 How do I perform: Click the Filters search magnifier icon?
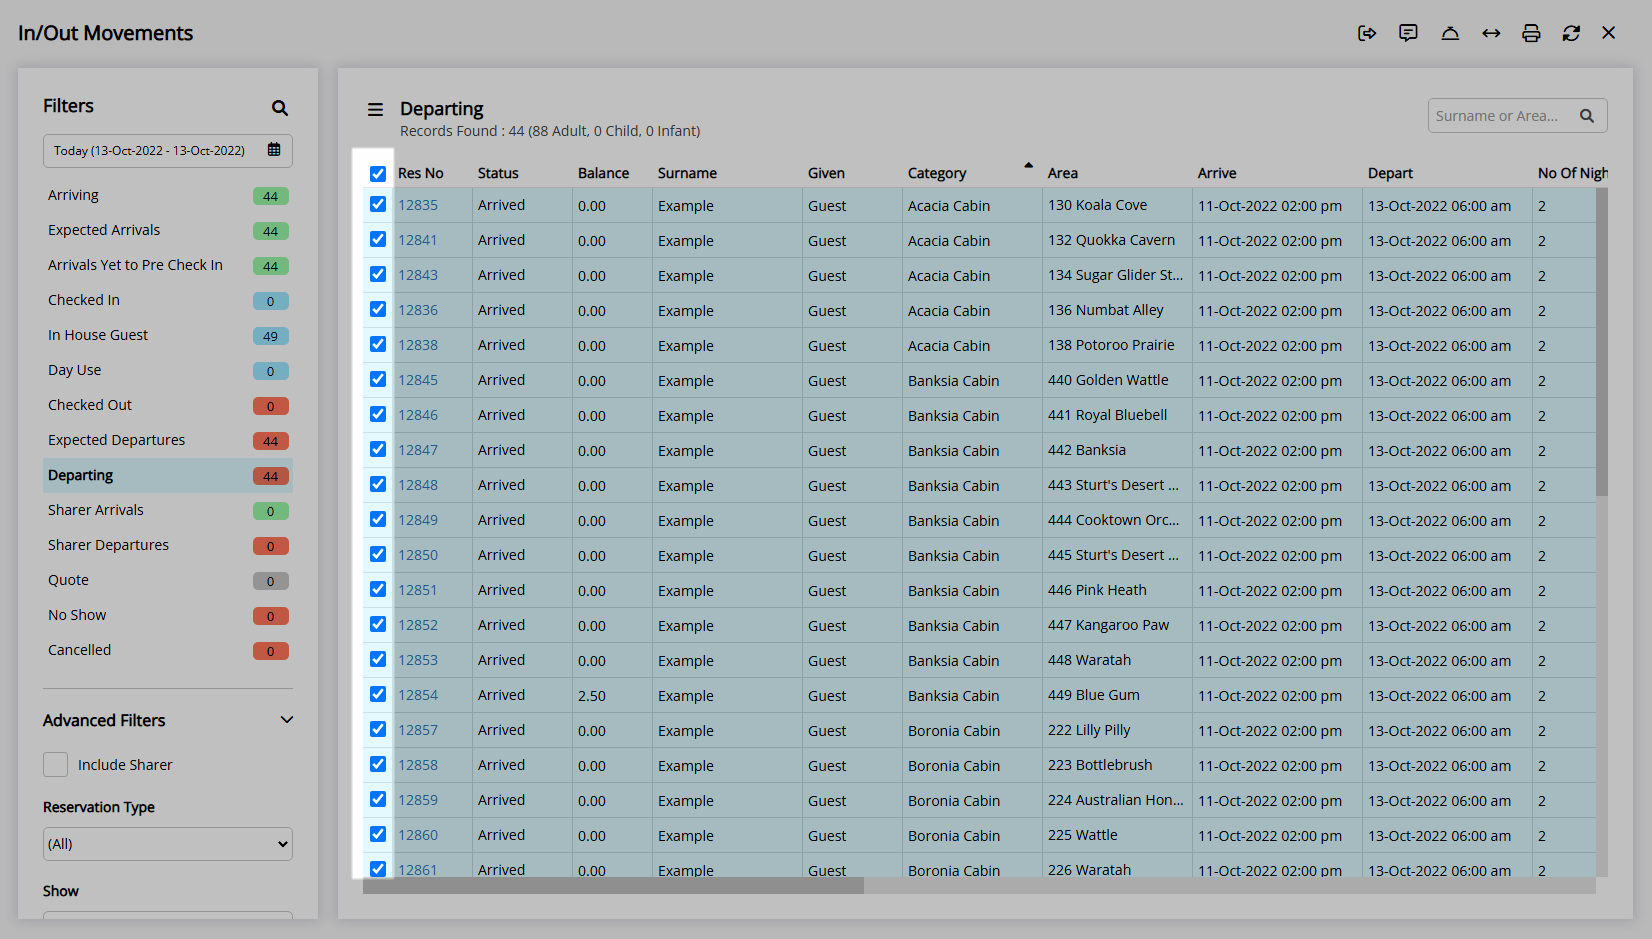[280, 108]
